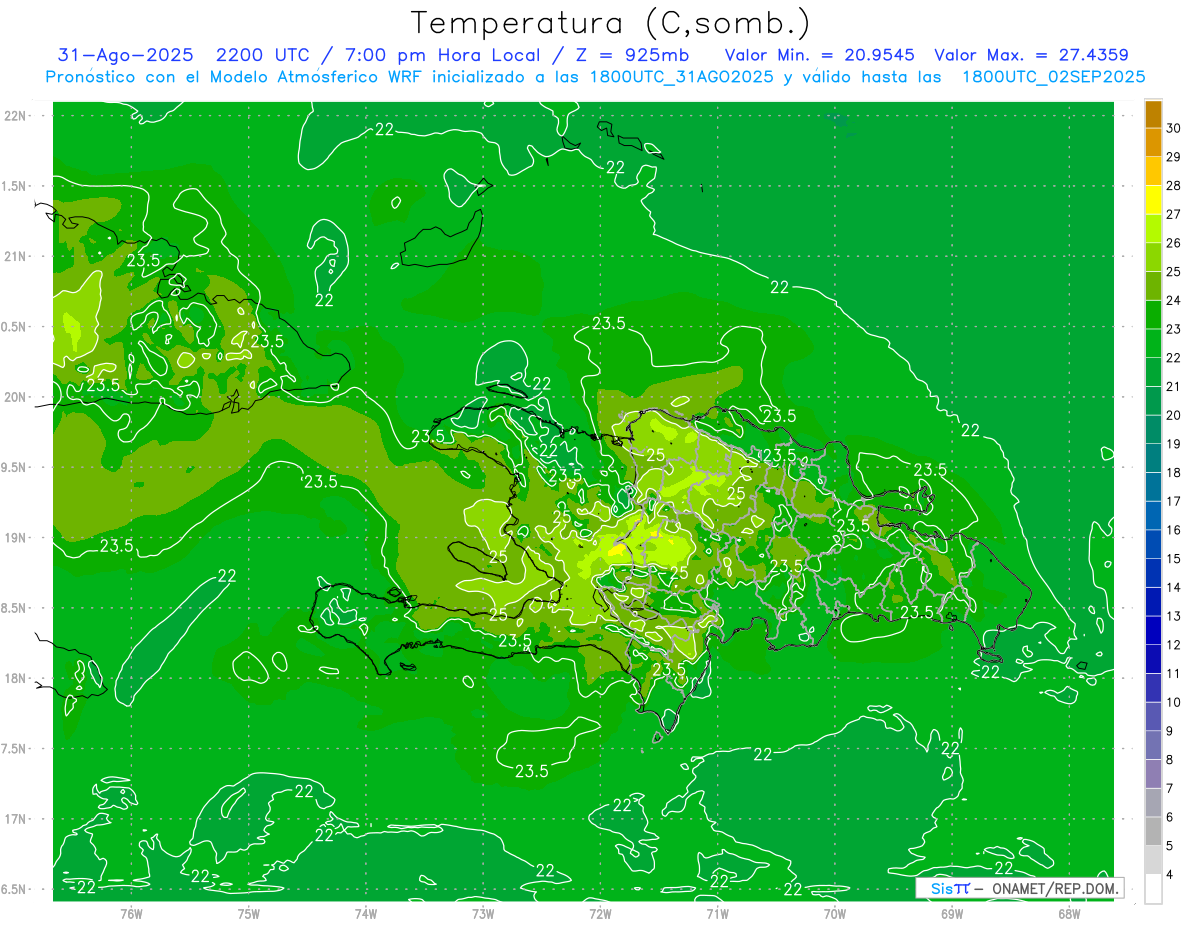Image resolution: width=1200 pixels, height=927 pixels.
Task: Click the "ONAMET/REP.DOM." credit label
Action: click(1056, 888)
